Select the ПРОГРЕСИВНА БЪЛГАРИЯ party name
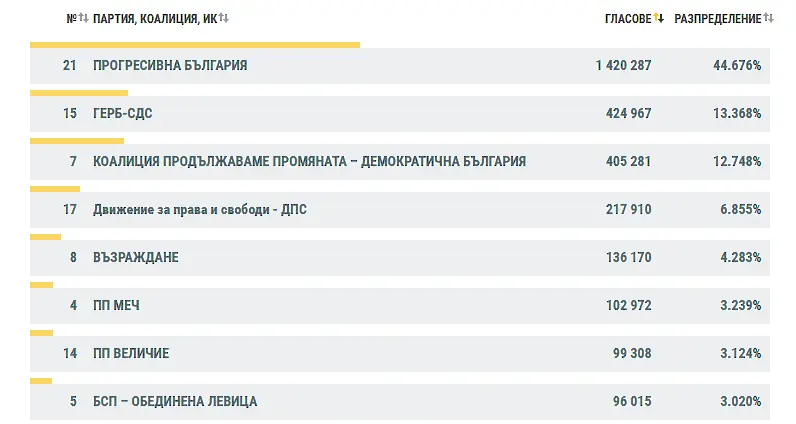 170,66
